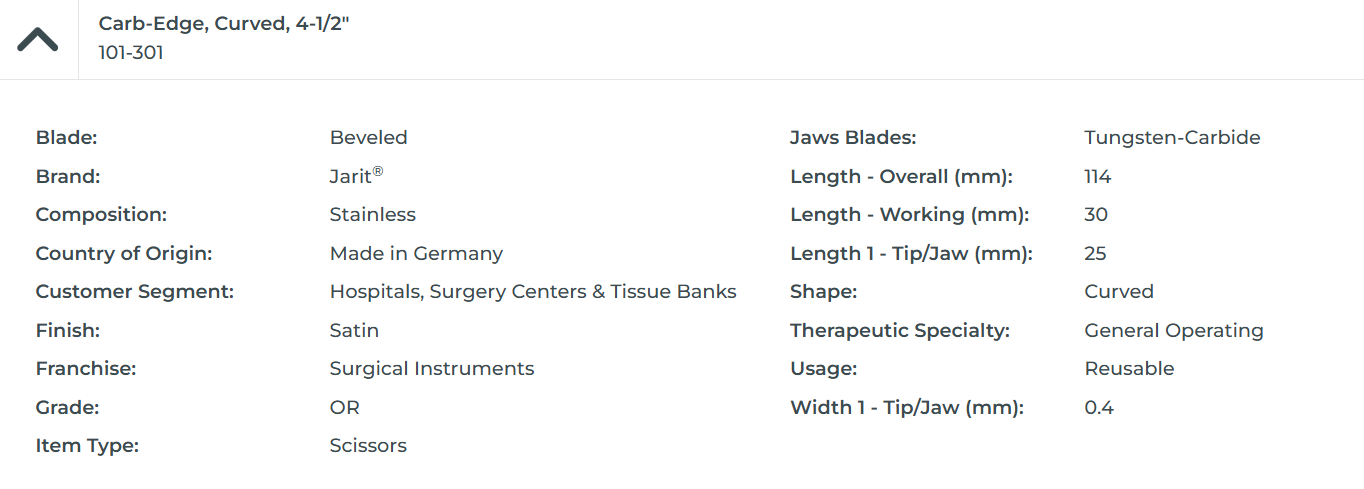Screen dimensions: 1364x489
Task: Click the Length - Overall (mm) label
Action: (x=901, y=177)
